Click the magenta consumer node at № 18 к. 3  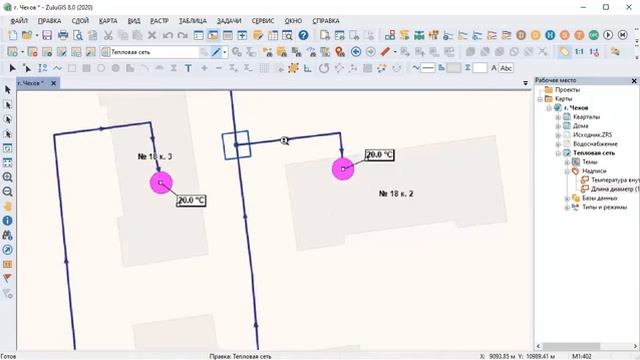[x=161, y=183]
